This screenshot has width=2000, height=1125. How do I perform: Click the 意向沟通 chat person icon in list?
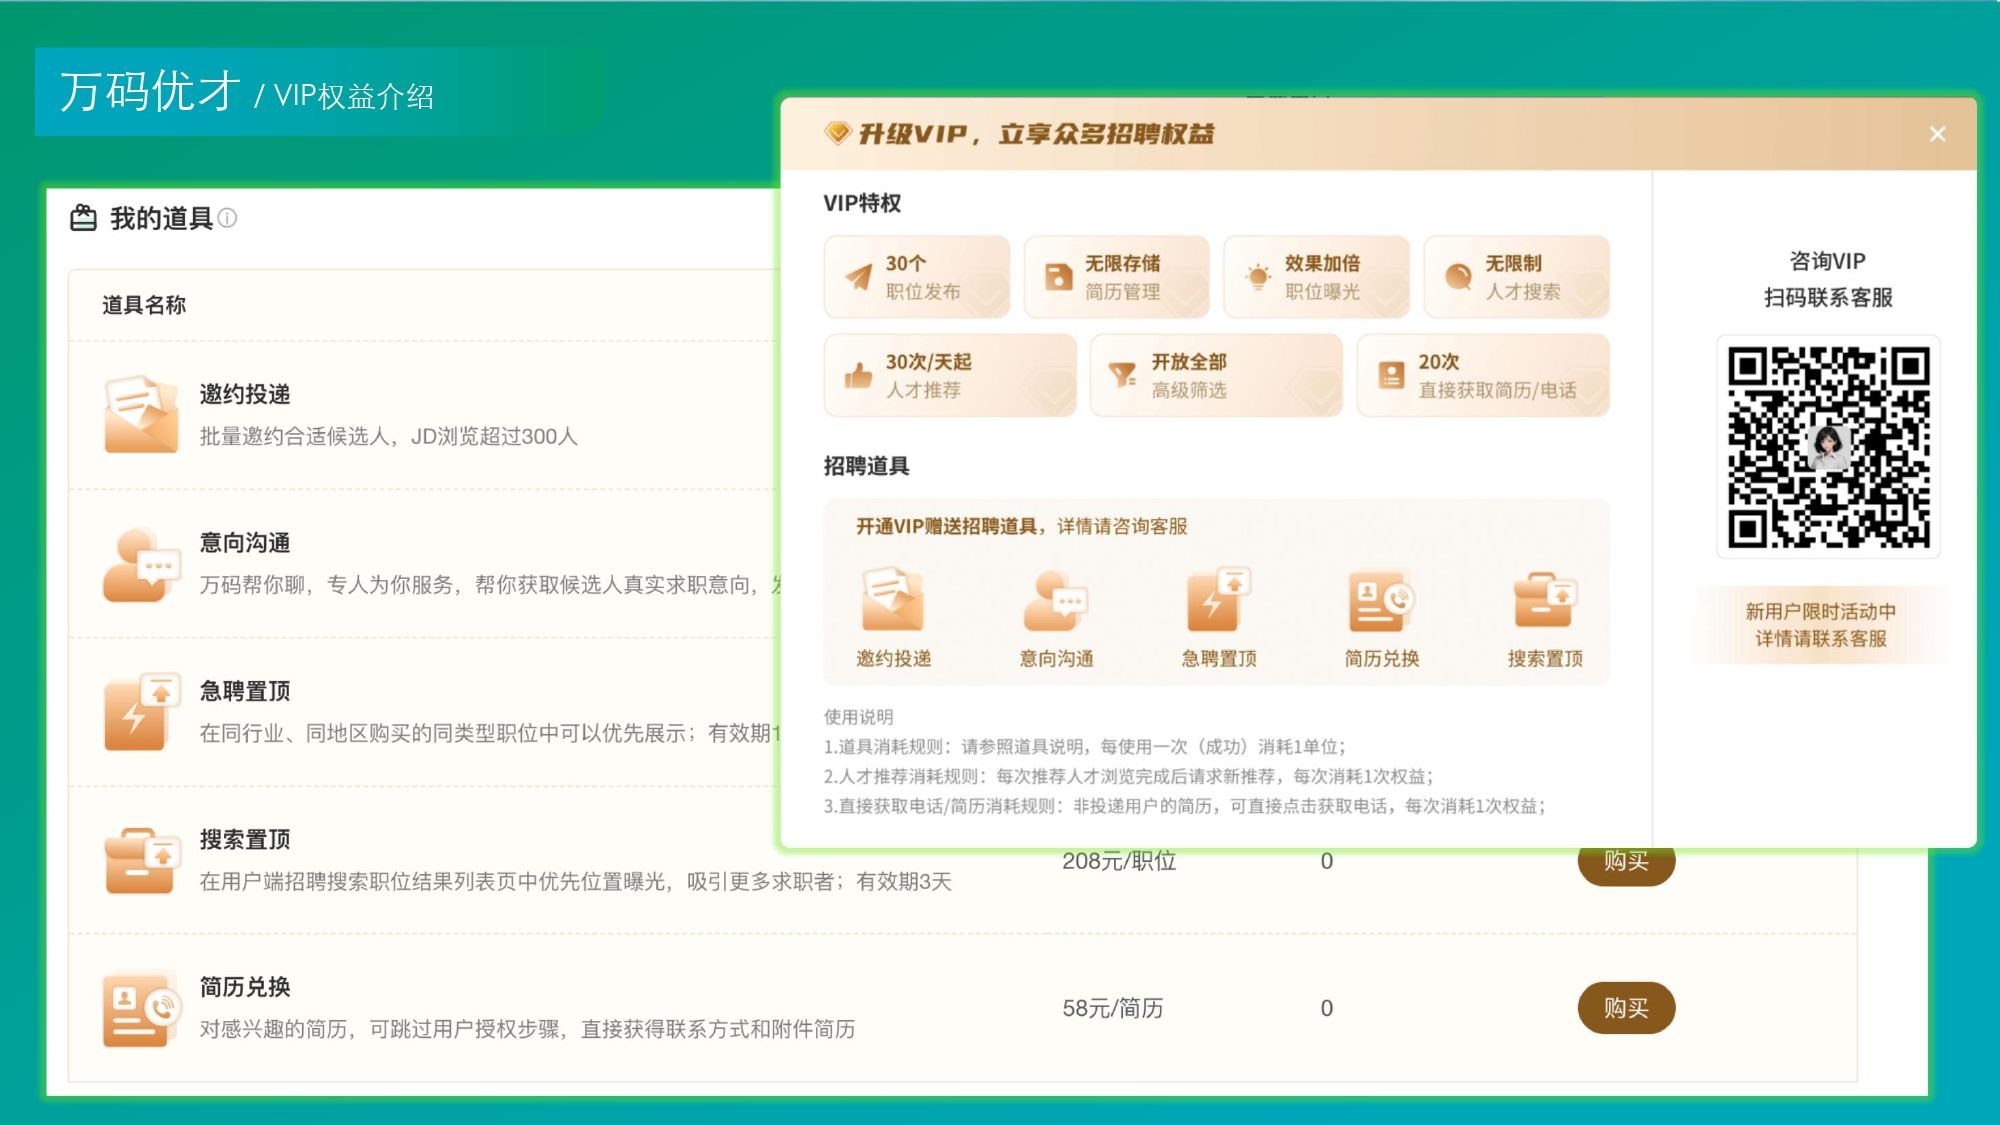pyautogui.click(x=140, y=565)
